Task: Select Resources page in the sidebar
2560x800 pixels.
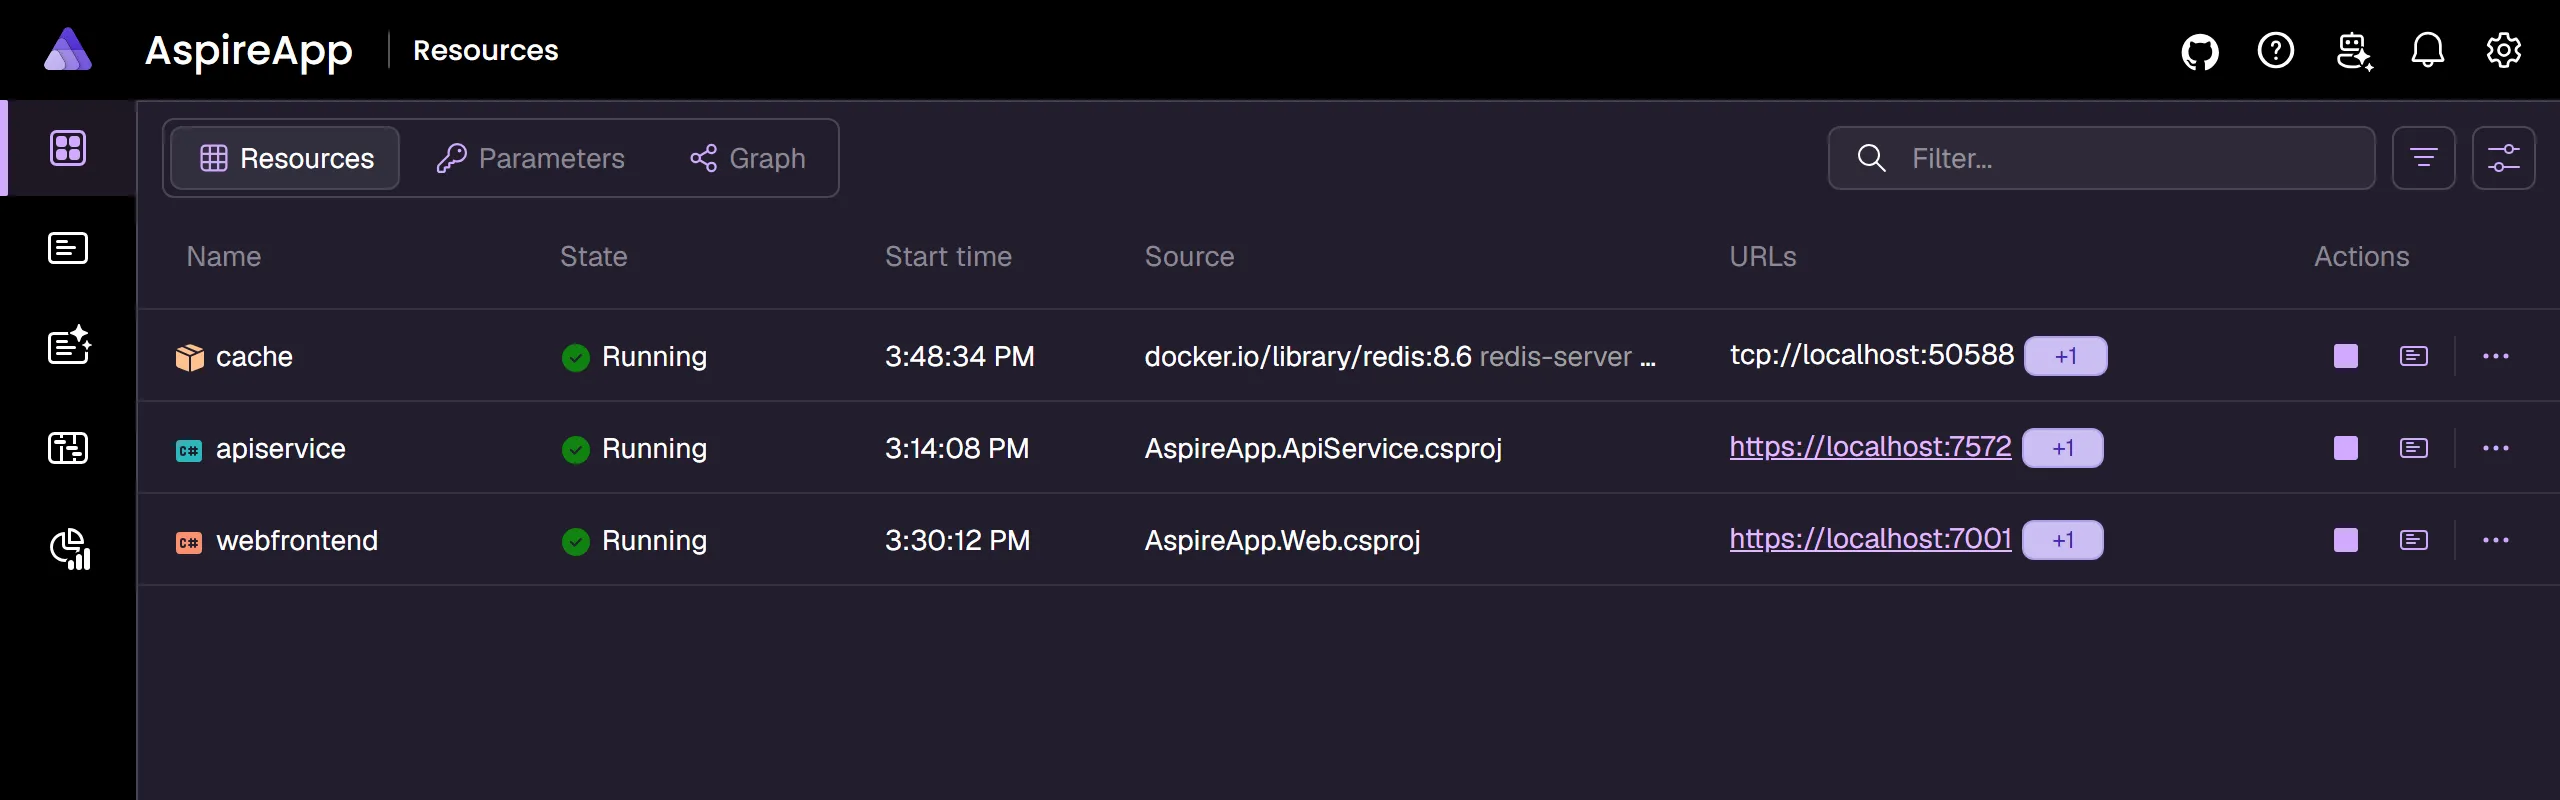Action: coord(68,148)
